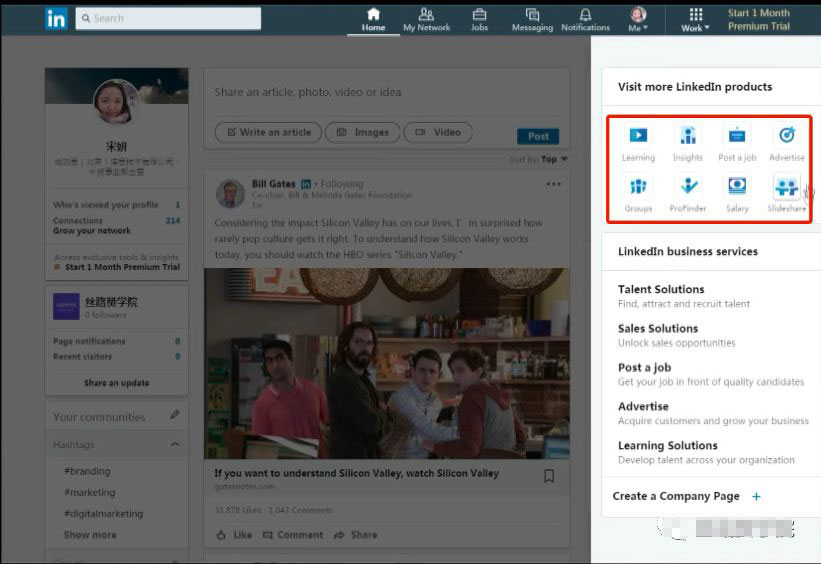This screenshot has height=564, width=821.
Task: Open Who's viewed your profile
Action: pyautogui.click(x=116, y=204)
